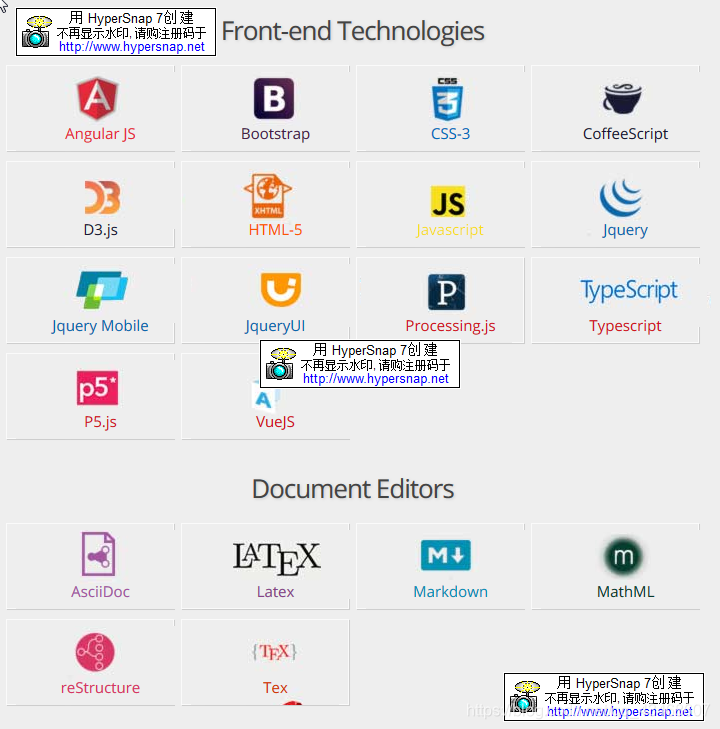Select the Javascript yellow text link
The image size is (720, 729).
tap(449, 230)
